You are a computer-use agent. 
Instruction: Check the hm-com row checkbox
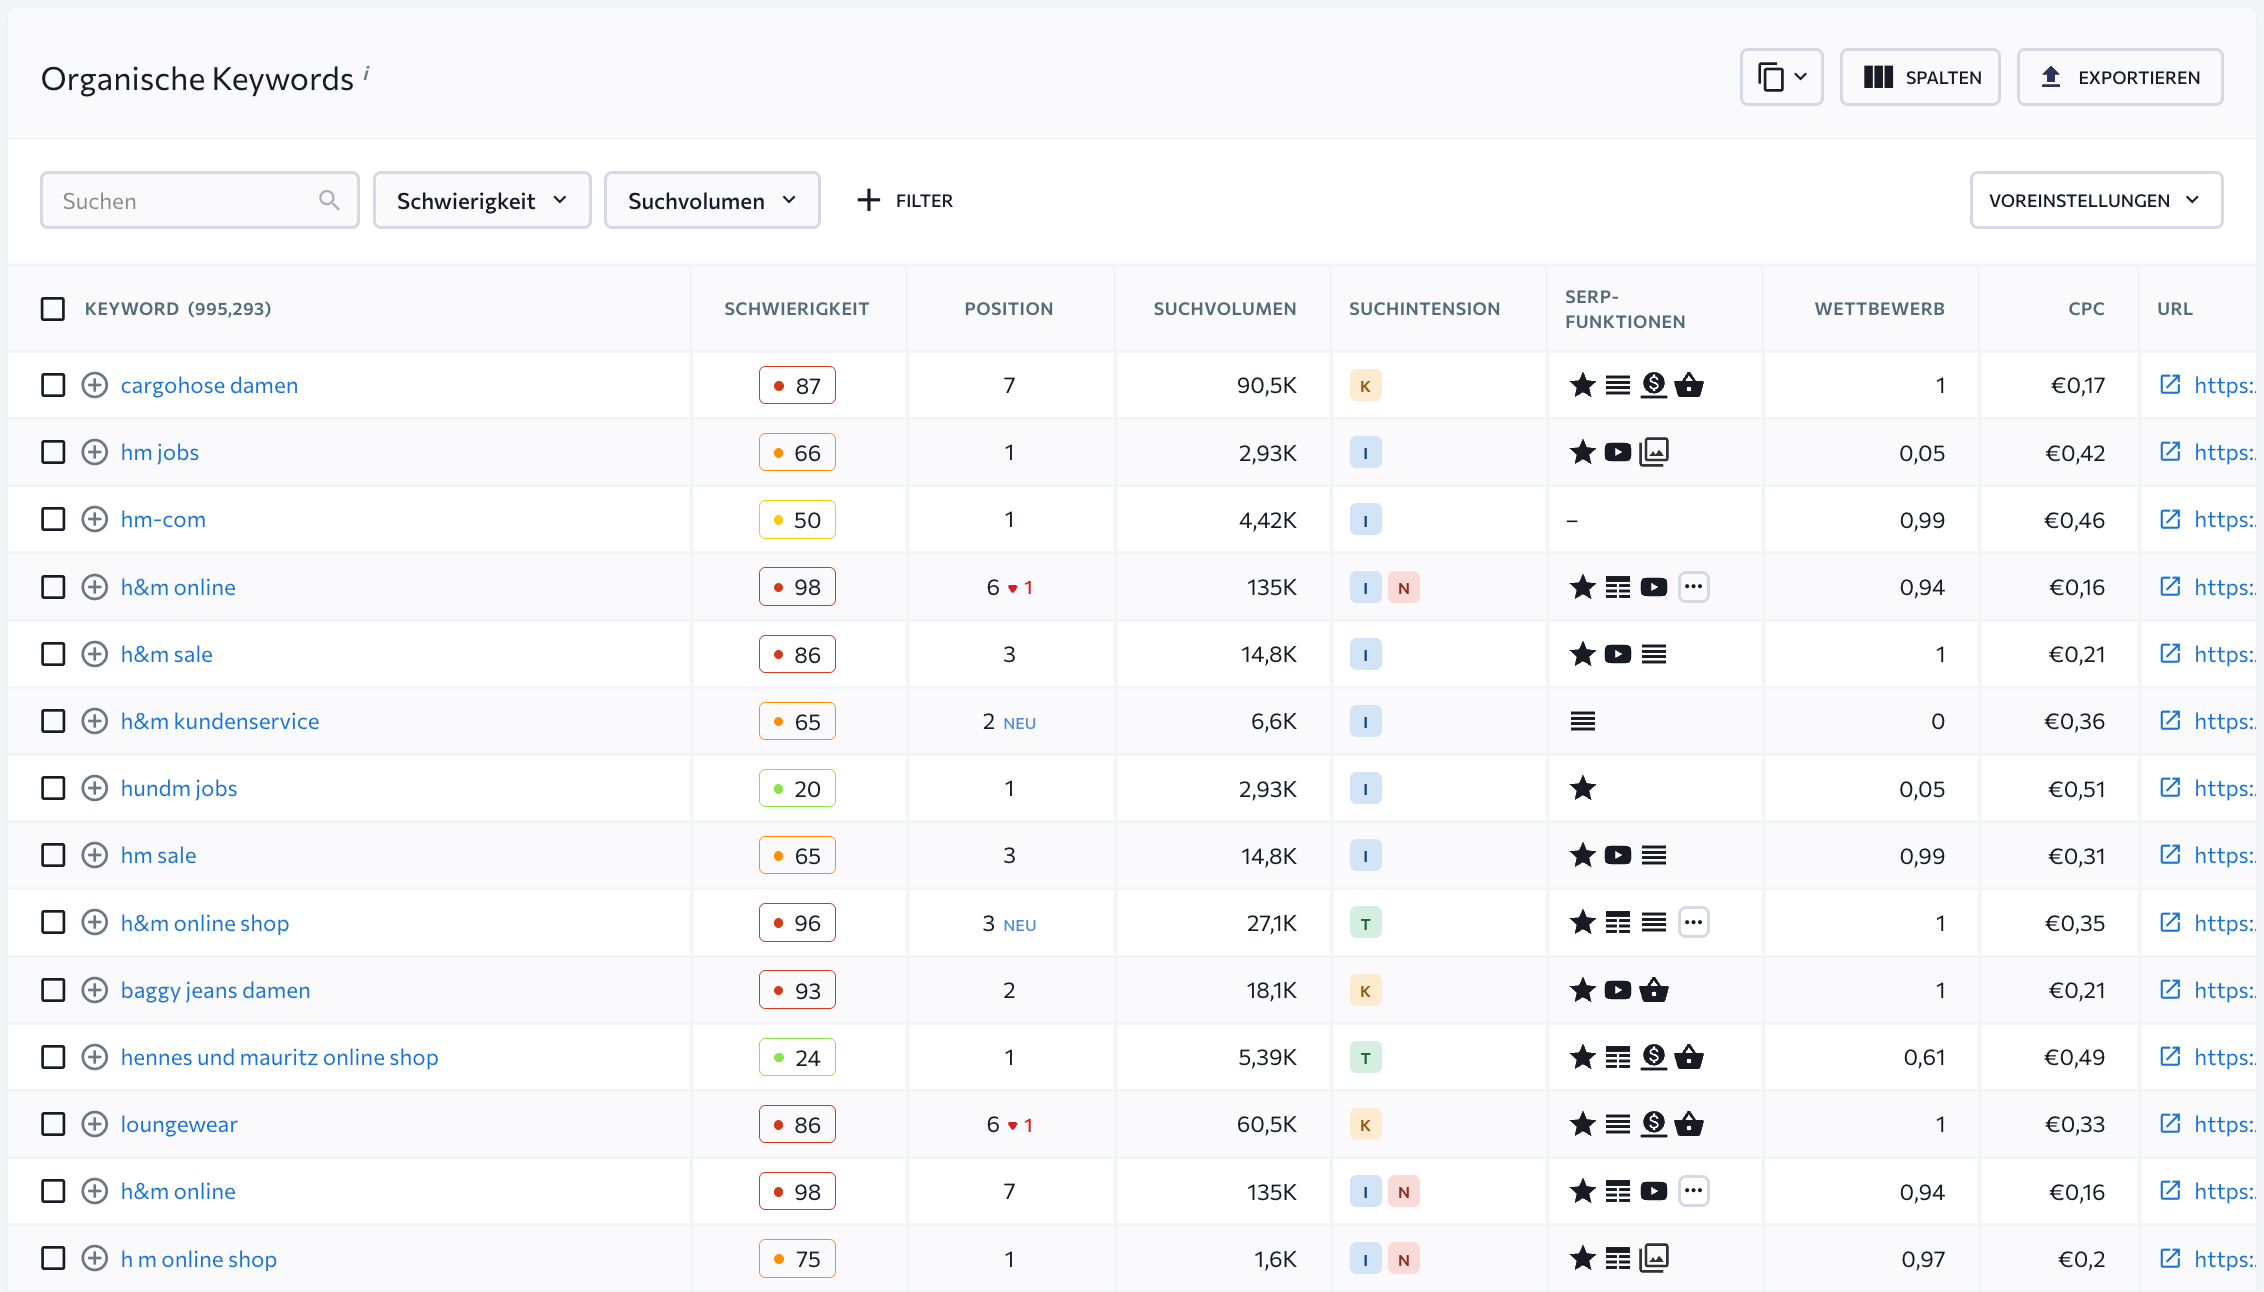click(53, 519)
